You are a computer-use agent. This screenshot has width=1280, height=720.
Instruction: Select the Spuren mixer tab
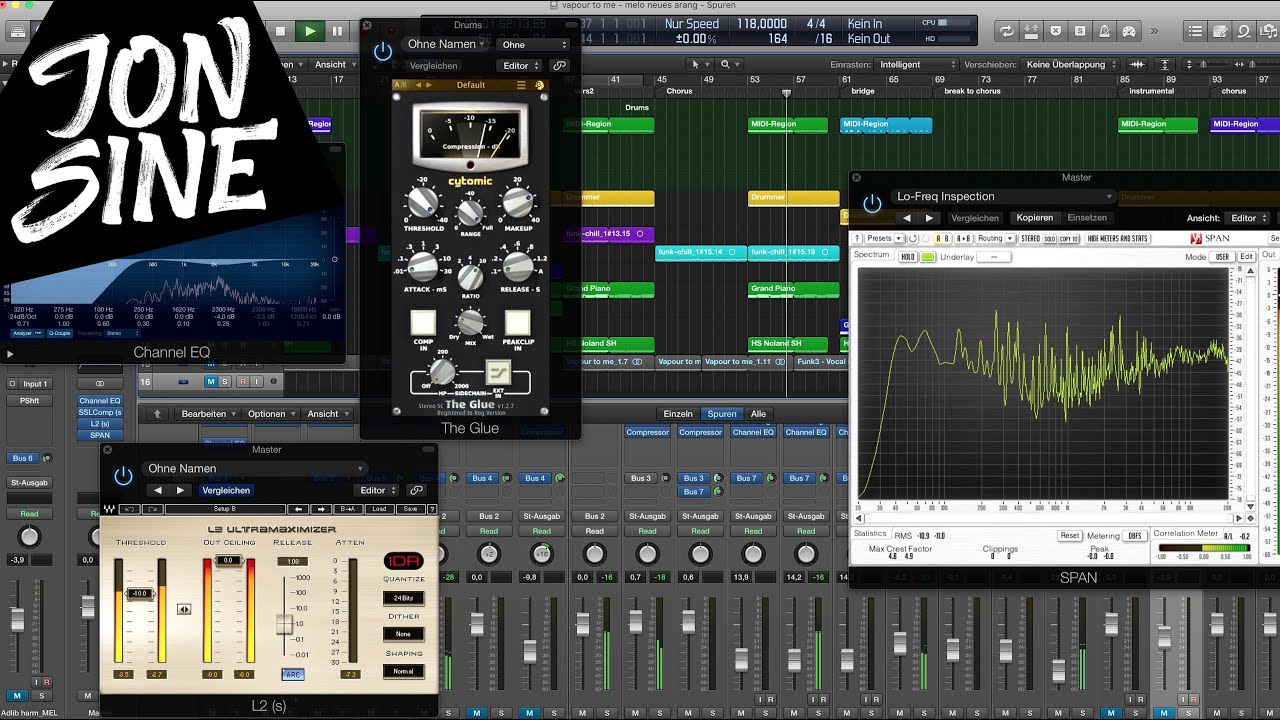722,414
